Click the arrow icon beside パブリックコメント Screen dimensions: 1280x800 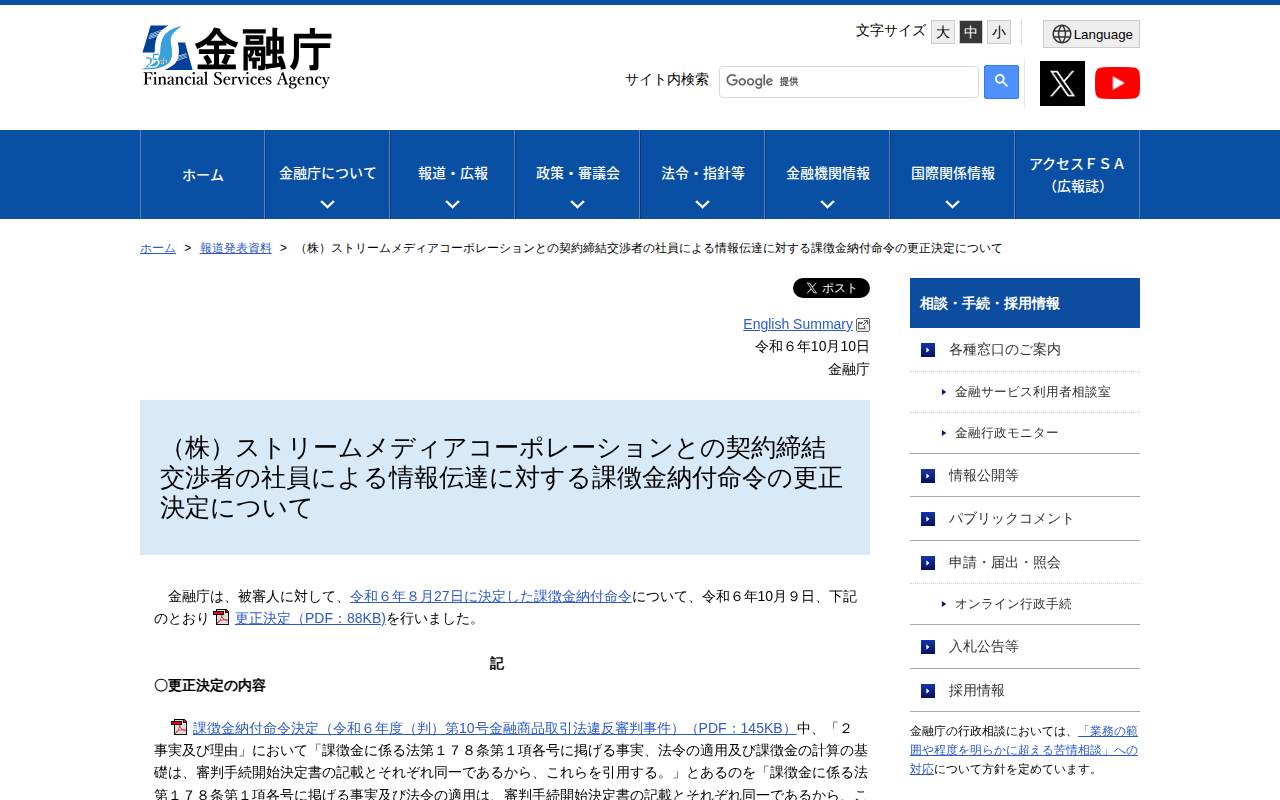coord(928,519)
